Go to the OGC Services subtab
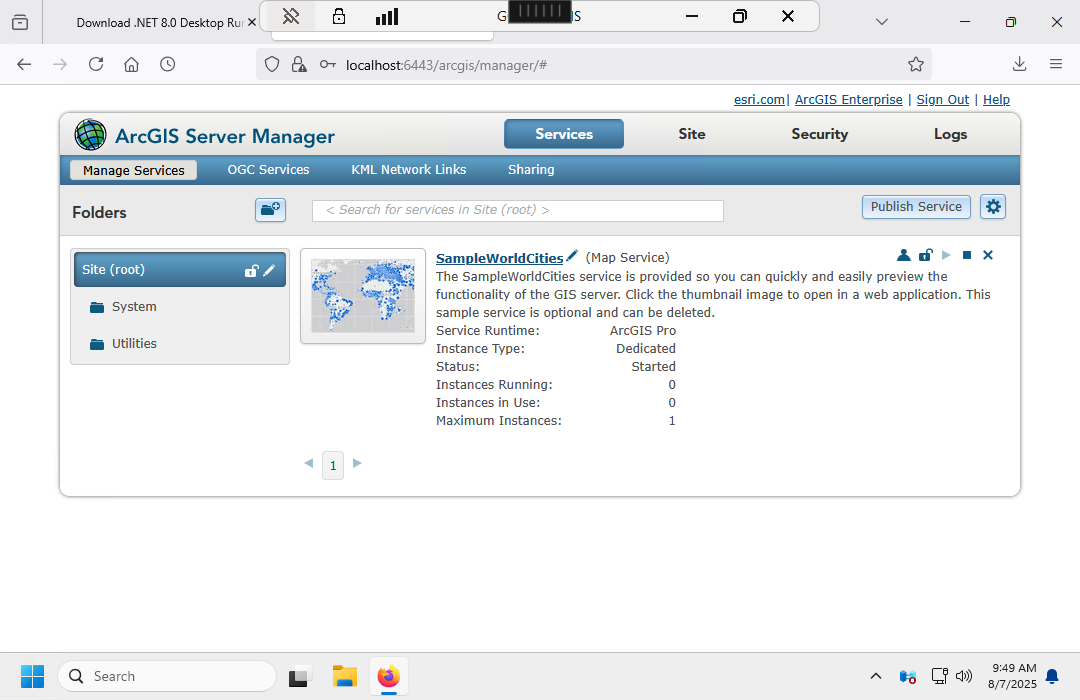Viewport: 1080px width, 700px height. pyautogui.click(x=268, y=170)
